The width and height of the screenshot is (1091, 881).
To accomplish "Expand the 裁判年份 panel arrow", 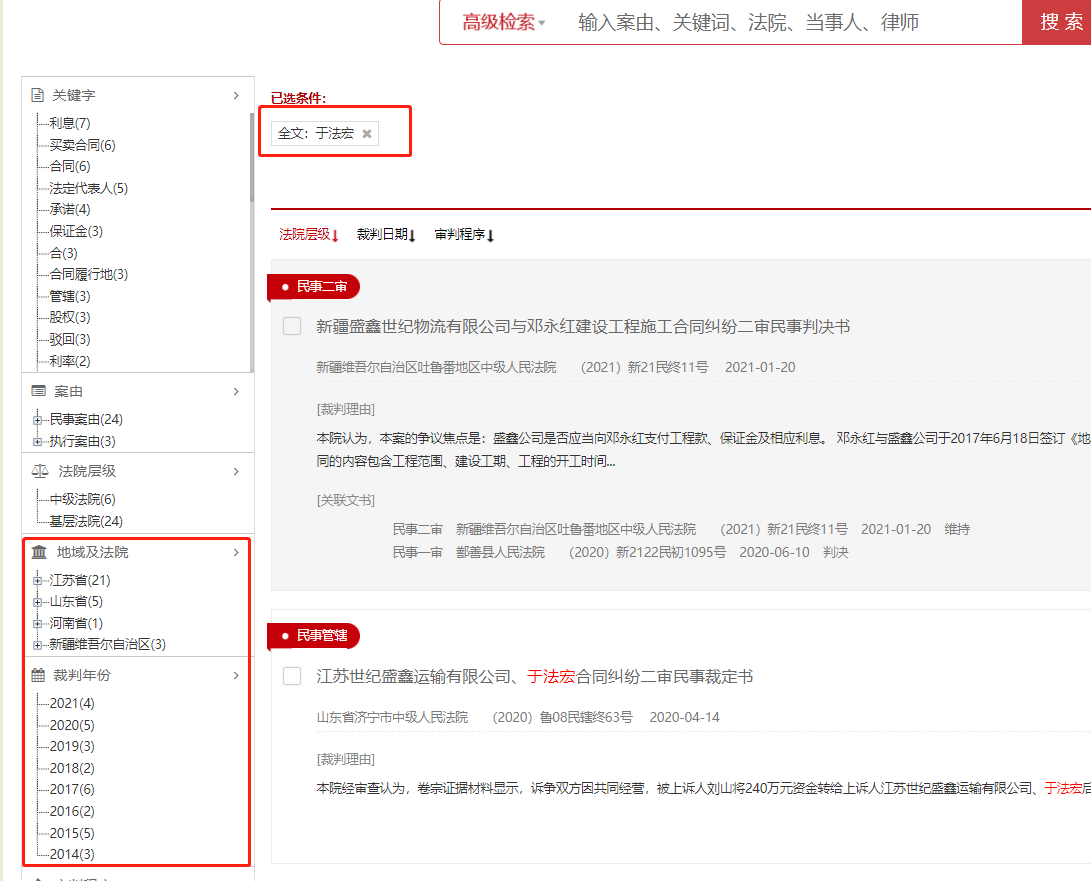I will click(x=236, y=675).
